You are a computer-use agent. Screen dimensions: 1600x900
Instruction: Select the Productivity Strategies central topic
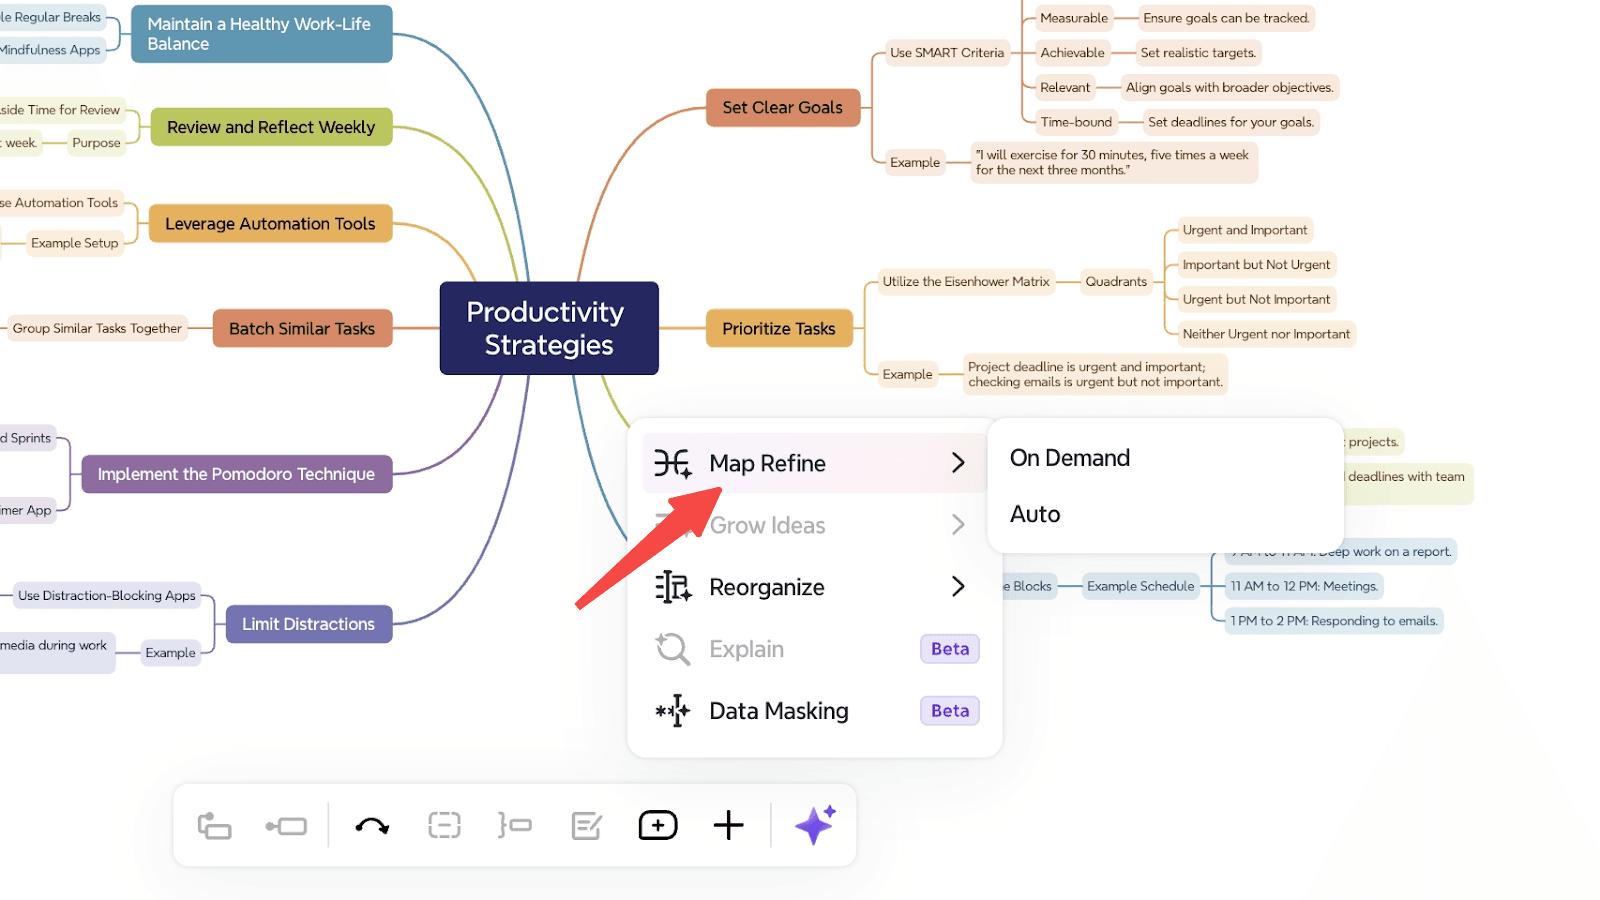(549, 328)
